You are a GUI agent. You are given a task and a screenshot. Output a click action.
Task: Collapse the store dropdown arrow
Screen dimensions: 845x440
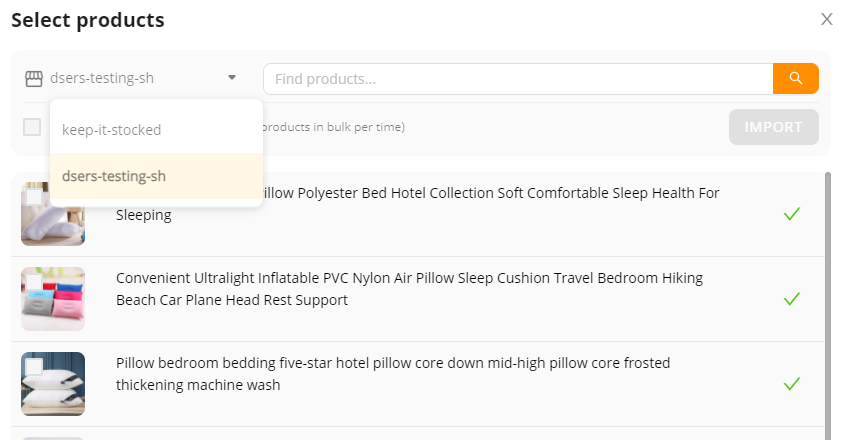pos(232,78)
